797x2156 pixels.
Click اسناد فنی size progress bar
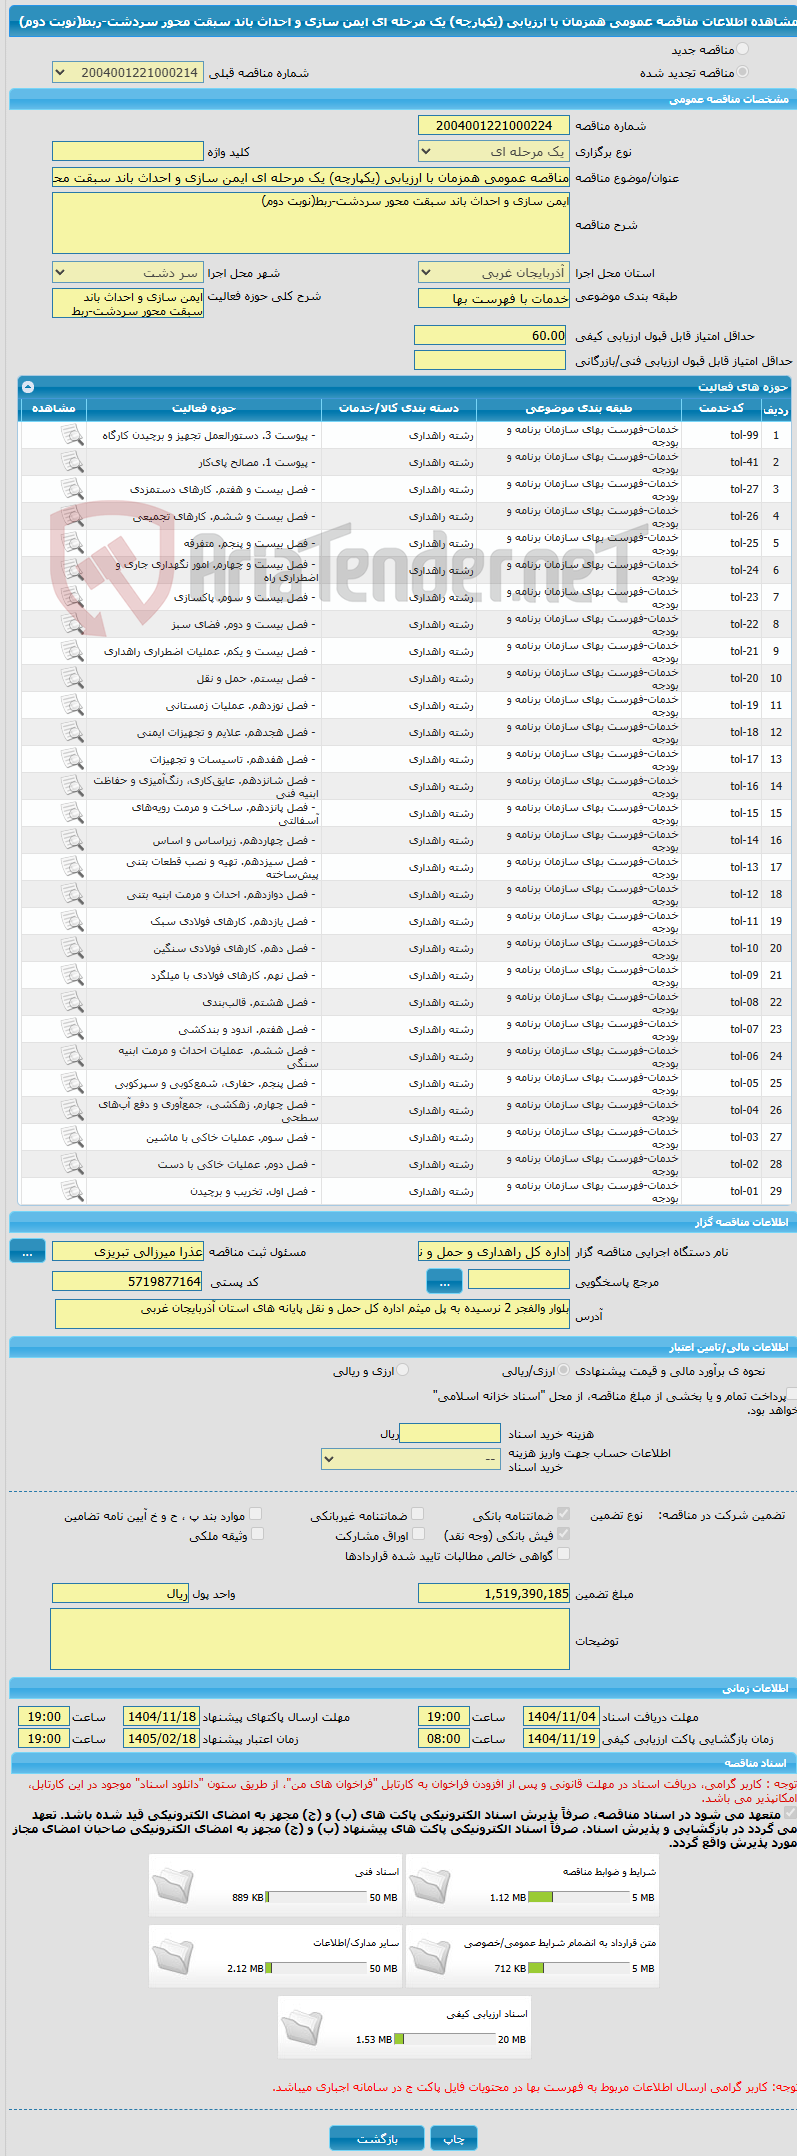click(x=316, y=1897)
